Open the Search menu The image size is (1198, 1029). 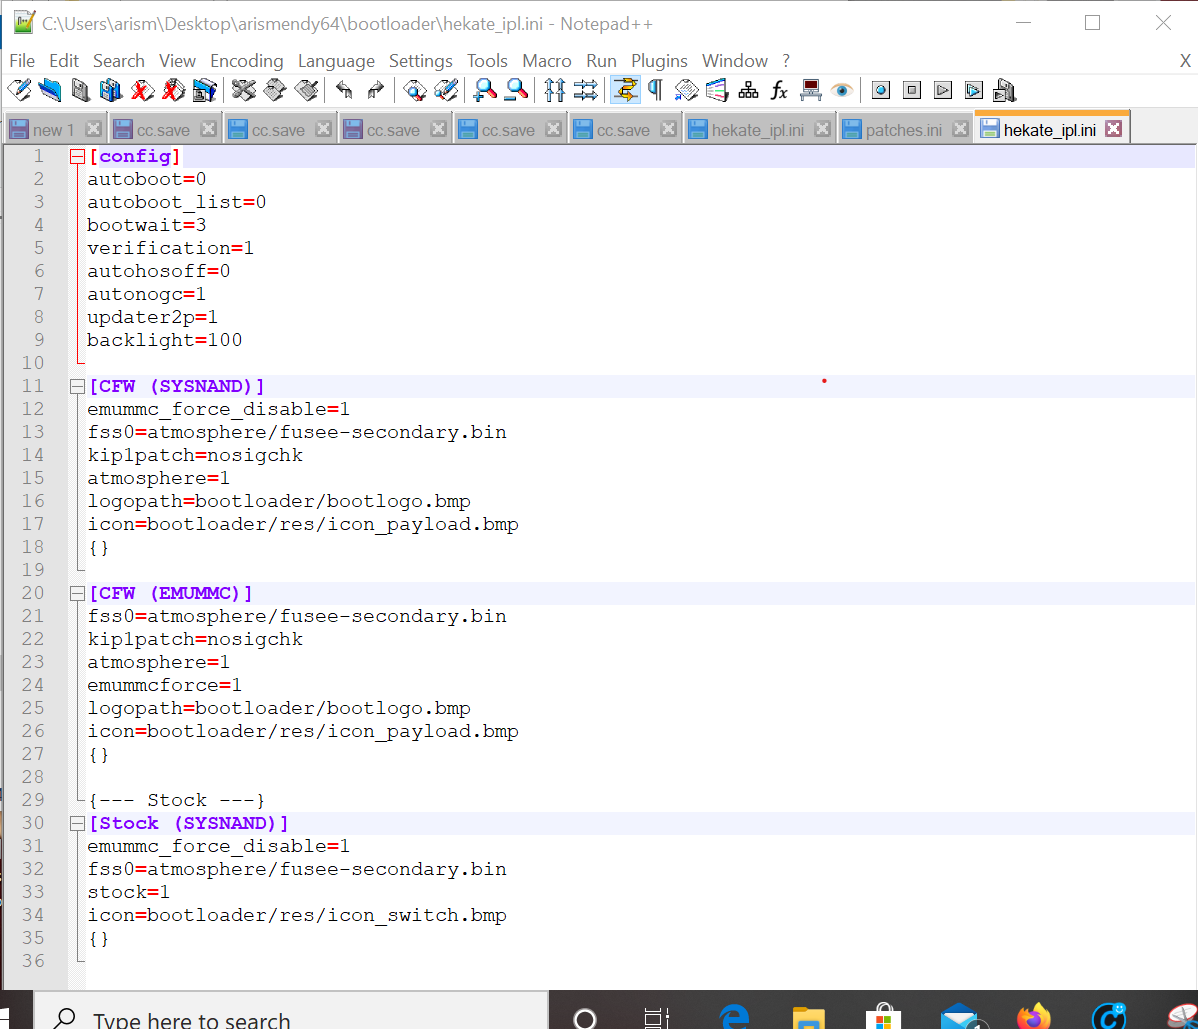click(x=118, y=60)
